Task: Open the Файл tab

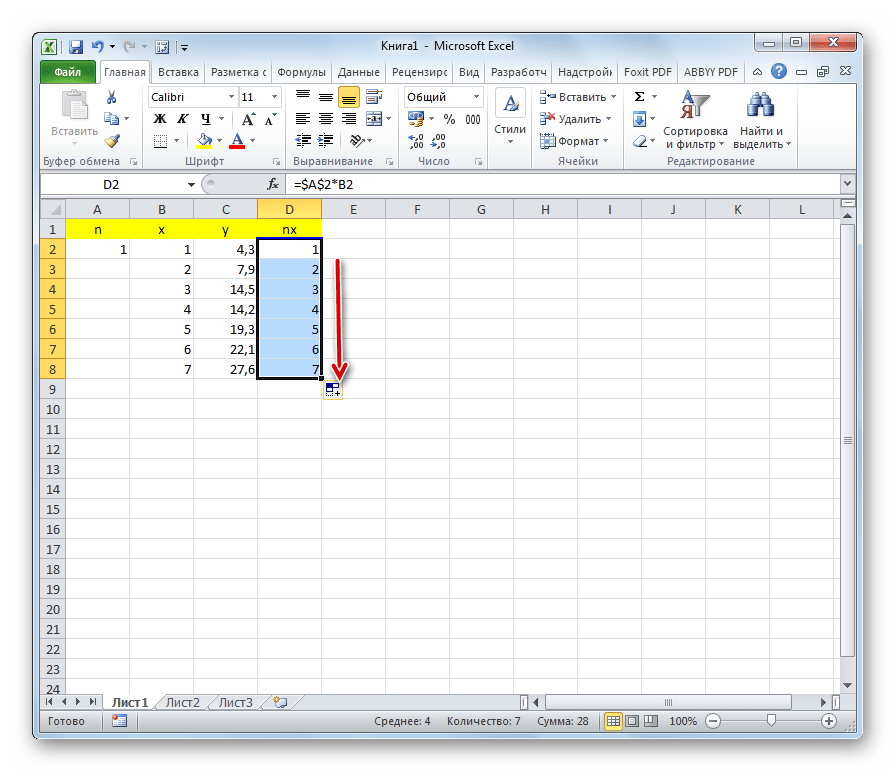Action: pyautogui.click(x=68, y=72)
